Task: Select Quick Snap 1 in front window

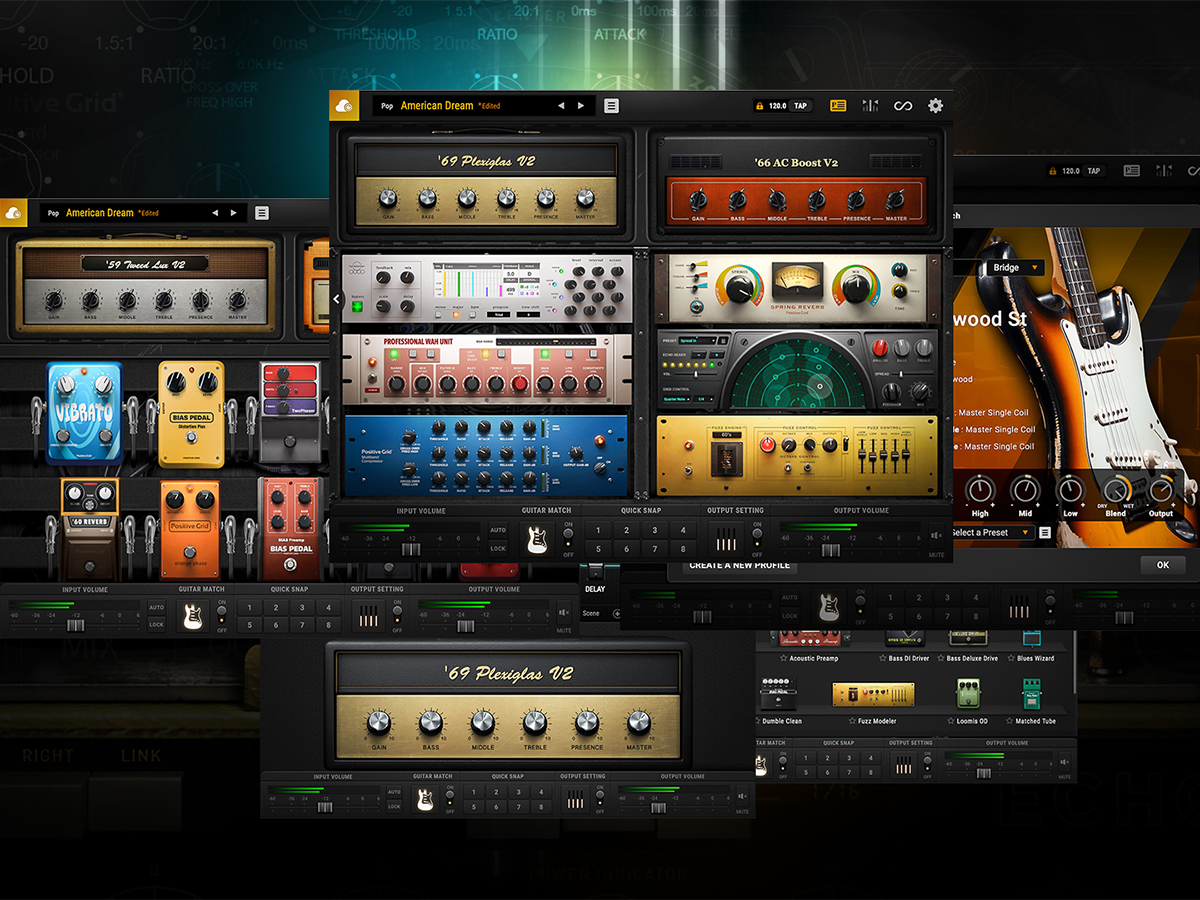Action: 599,530
